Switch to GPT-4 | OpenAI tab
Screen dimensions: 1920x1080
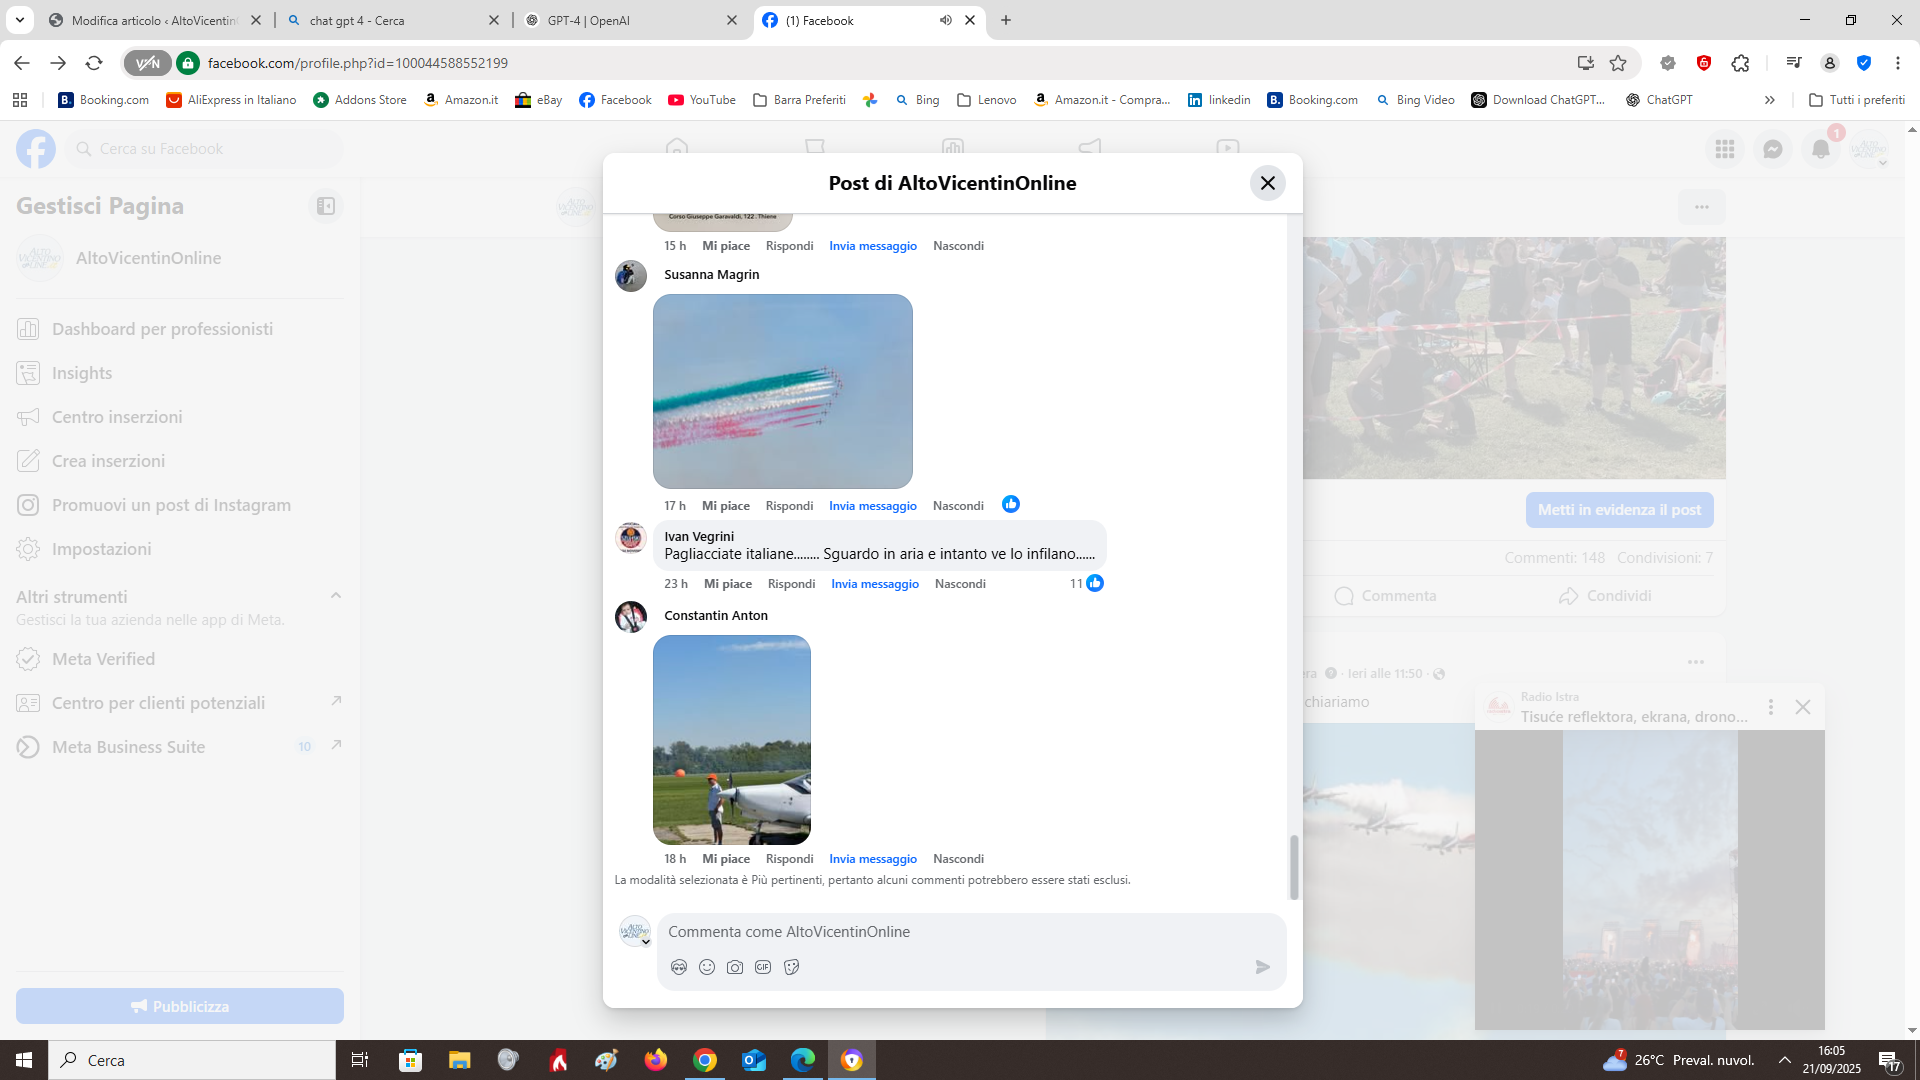point(631,20)
